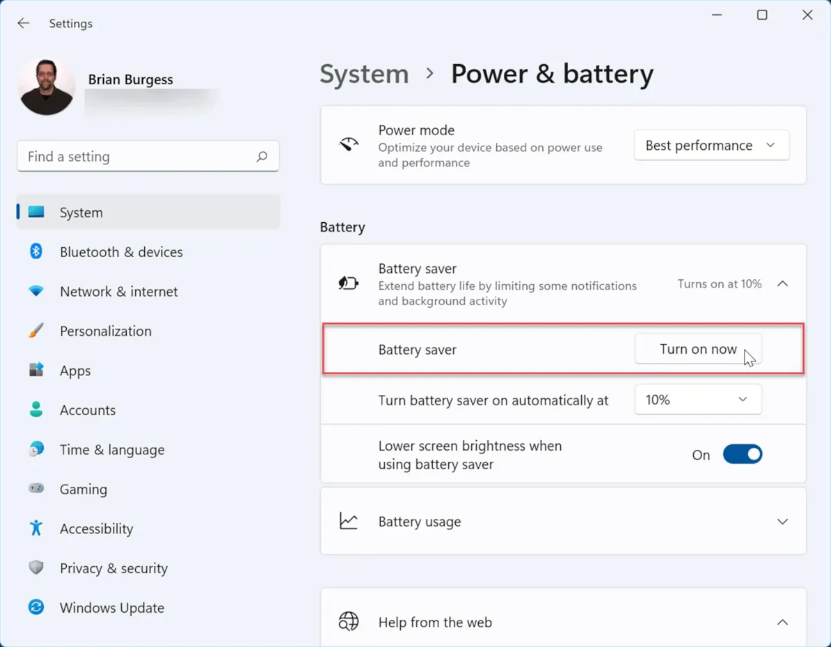Click the System monitor icon in sidebar
The height and width of the screenshot is (647, 831).
click(36, 212)
